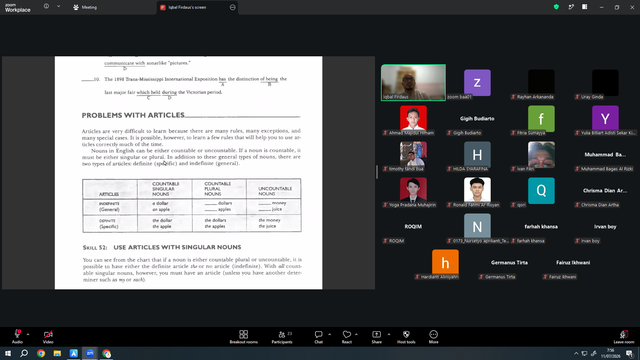The width and height of the screenshot is (640, 360).
Task: Select Yoga Pradana Muhajirin participant photo
Action: tap(413, 190)
